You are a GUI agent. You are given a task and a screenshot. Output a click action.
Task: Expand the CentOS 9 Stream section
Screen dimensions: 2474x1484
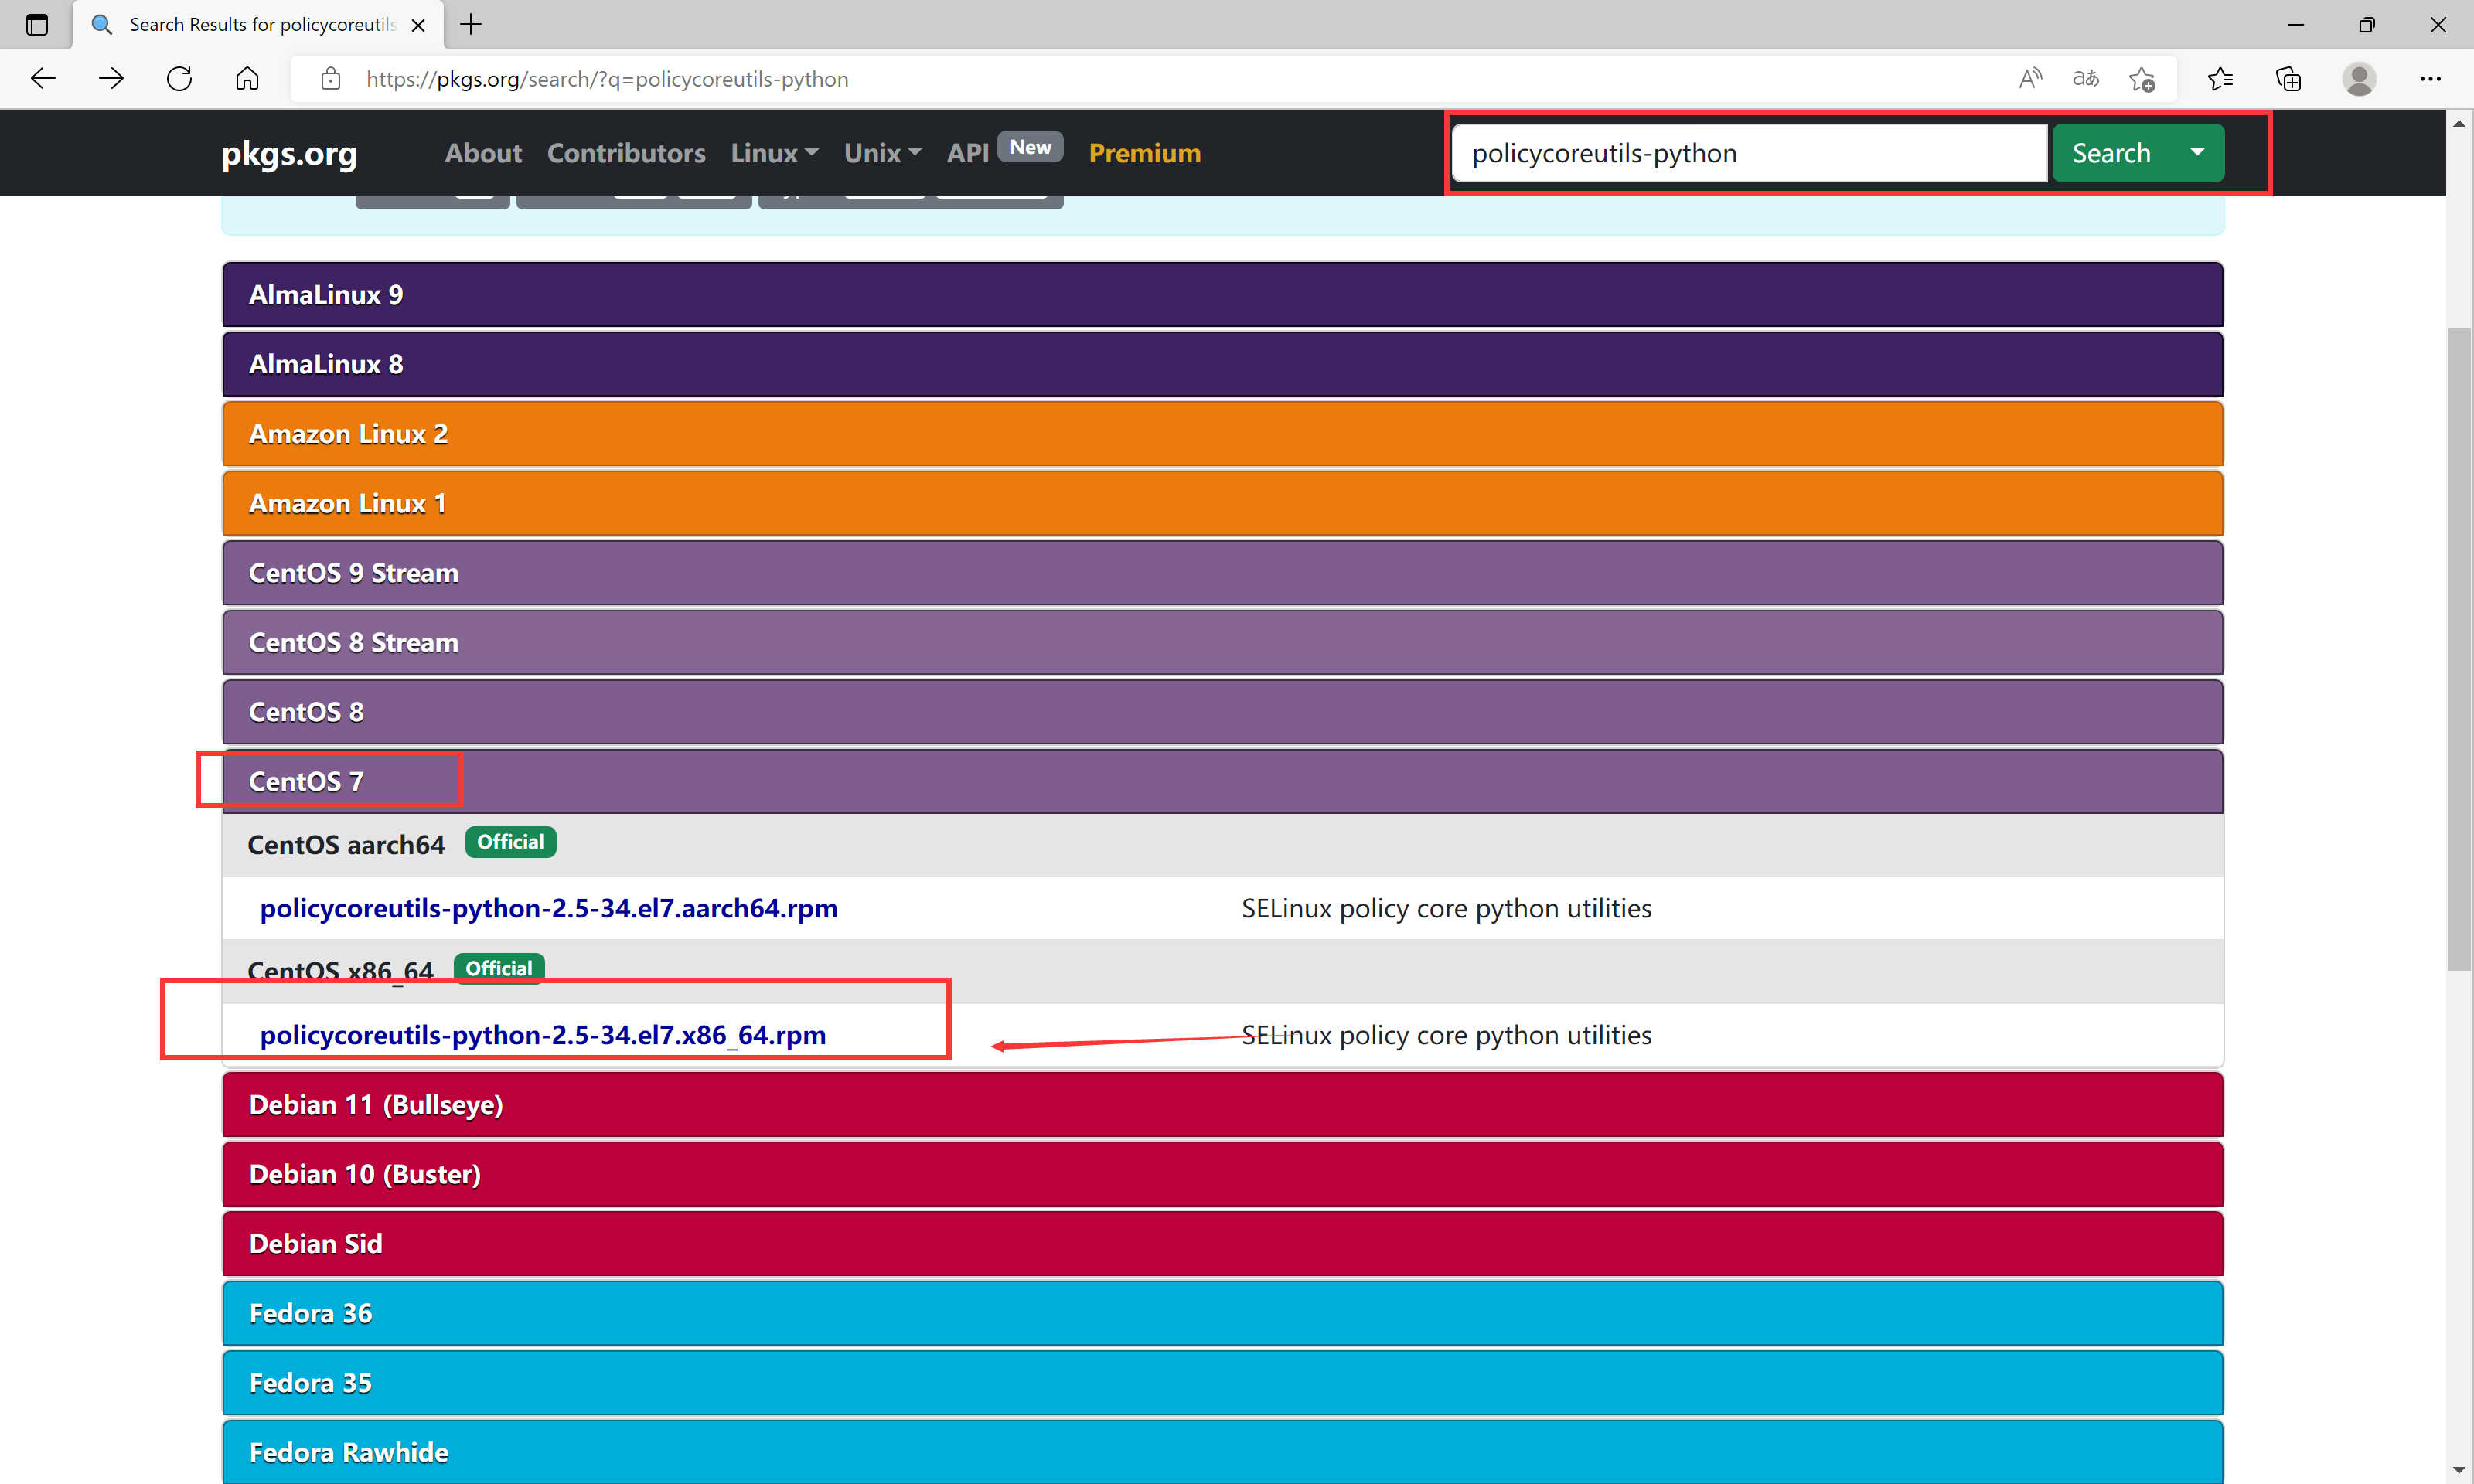pyautogui.click(x=1222, y=572)
